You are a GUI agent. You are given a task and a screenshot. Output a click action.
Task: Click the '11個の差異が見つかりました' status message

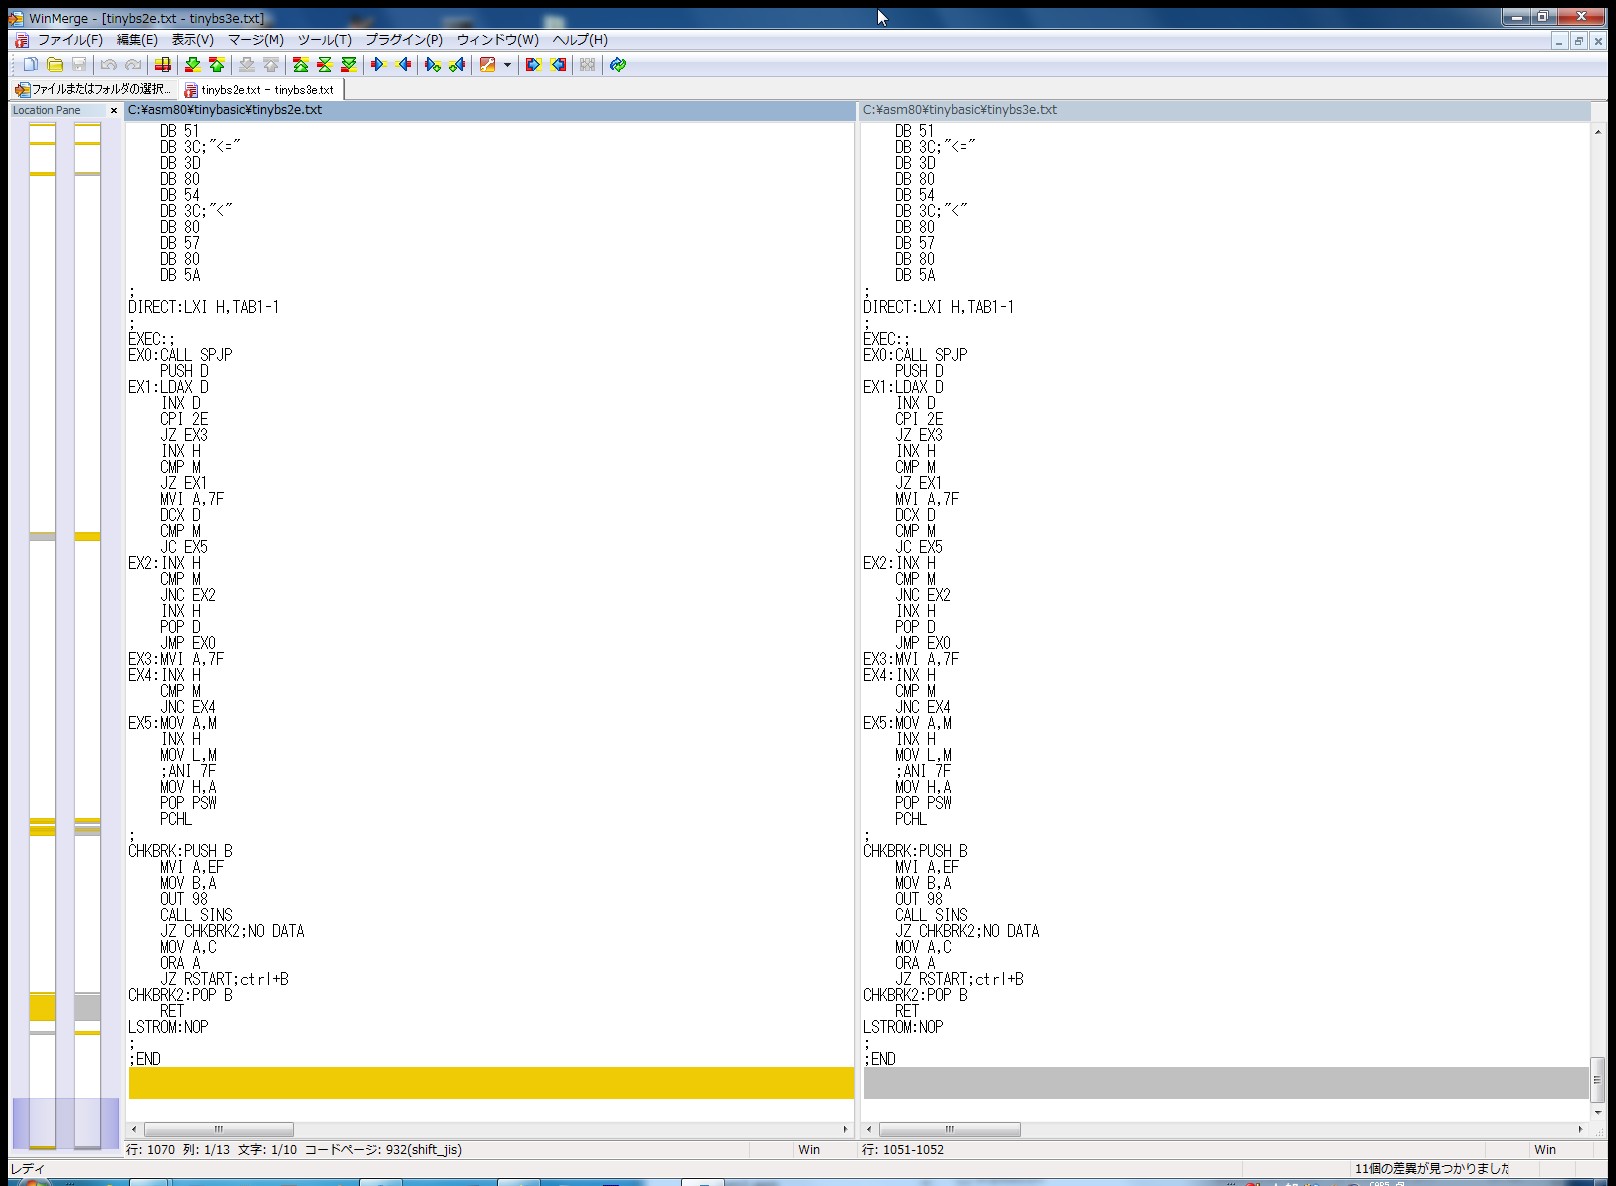[x=1432, y=1169]
